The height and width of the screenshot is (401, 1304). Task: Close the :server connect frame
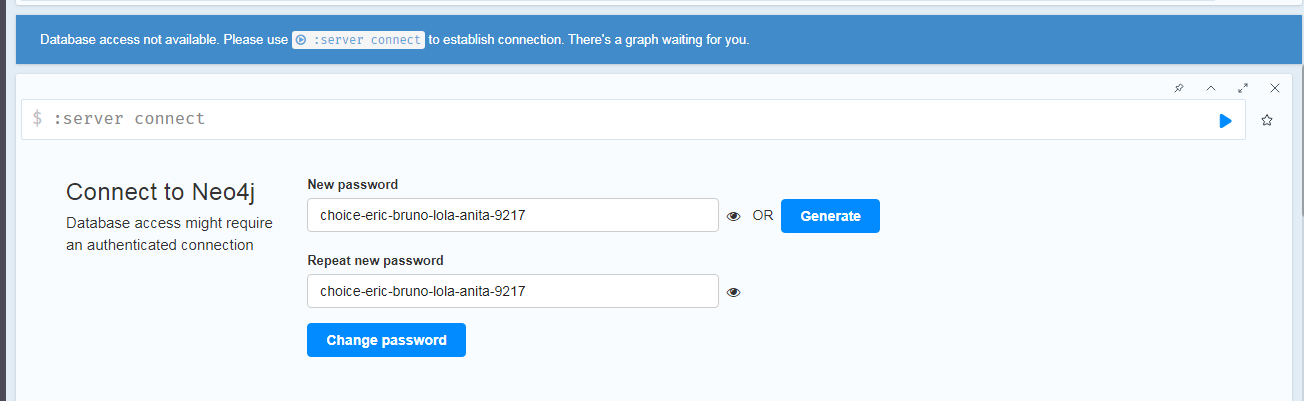click(x=1275, y=88)
